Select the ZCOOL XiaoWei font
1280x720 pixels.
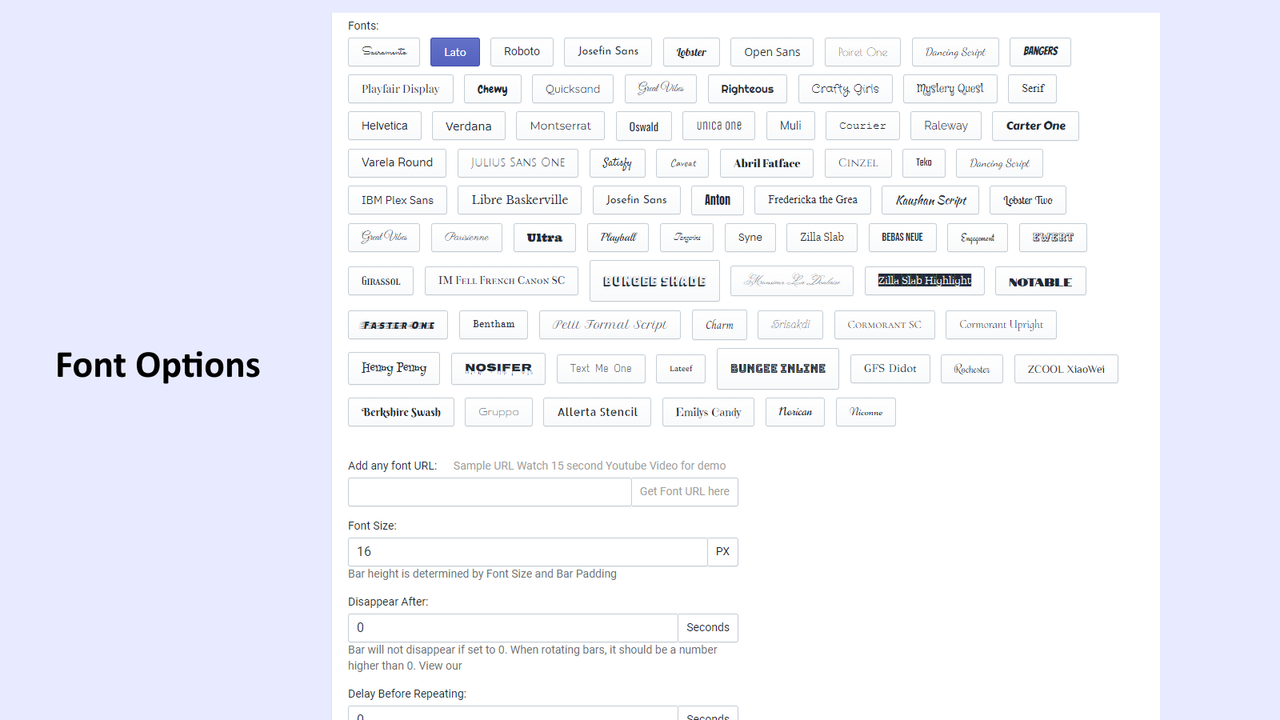(1066, 368)
